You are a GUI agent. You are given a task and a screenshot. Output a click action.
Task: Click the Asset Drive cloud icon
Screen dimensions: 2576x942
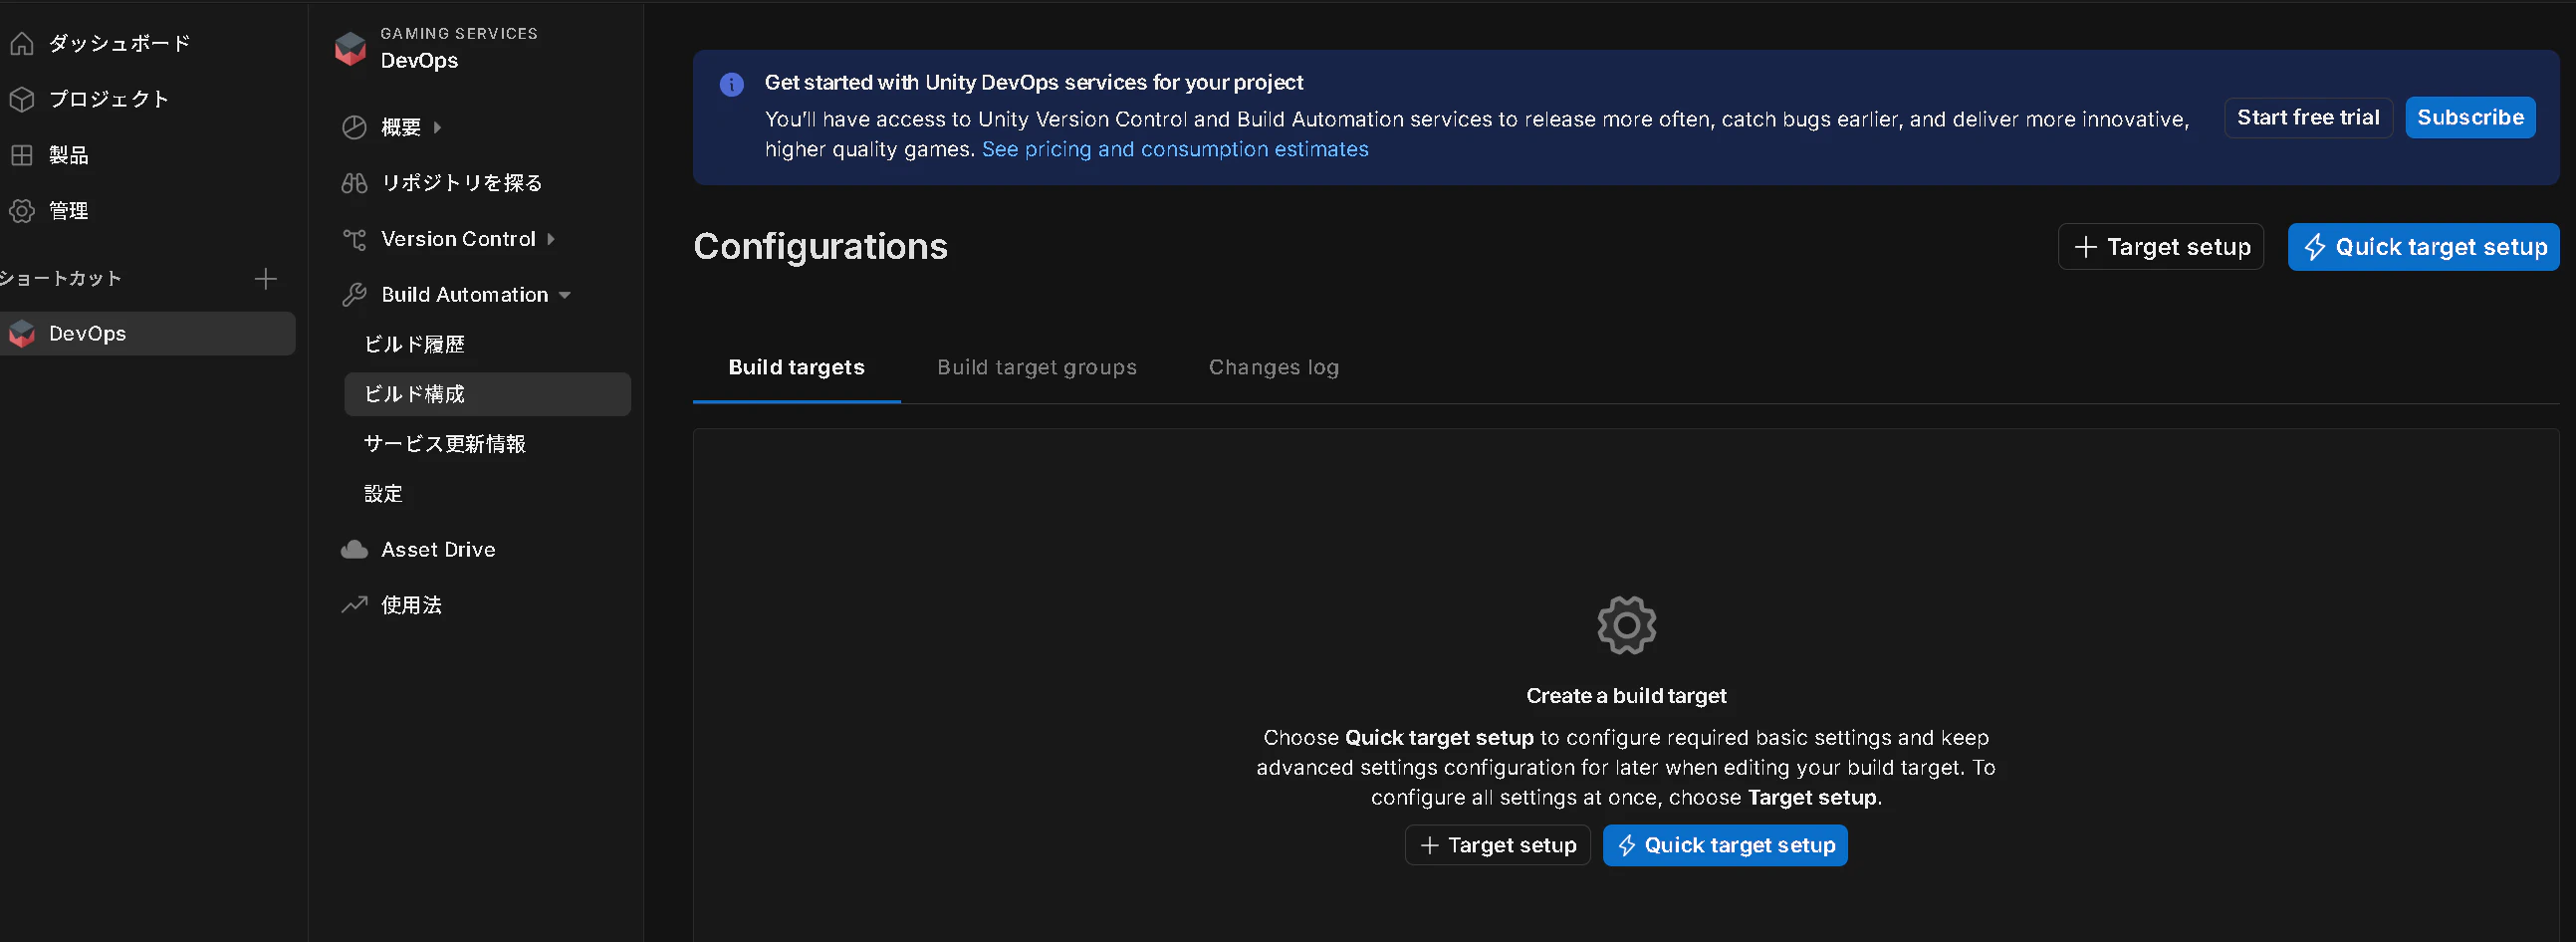point(354,549)
